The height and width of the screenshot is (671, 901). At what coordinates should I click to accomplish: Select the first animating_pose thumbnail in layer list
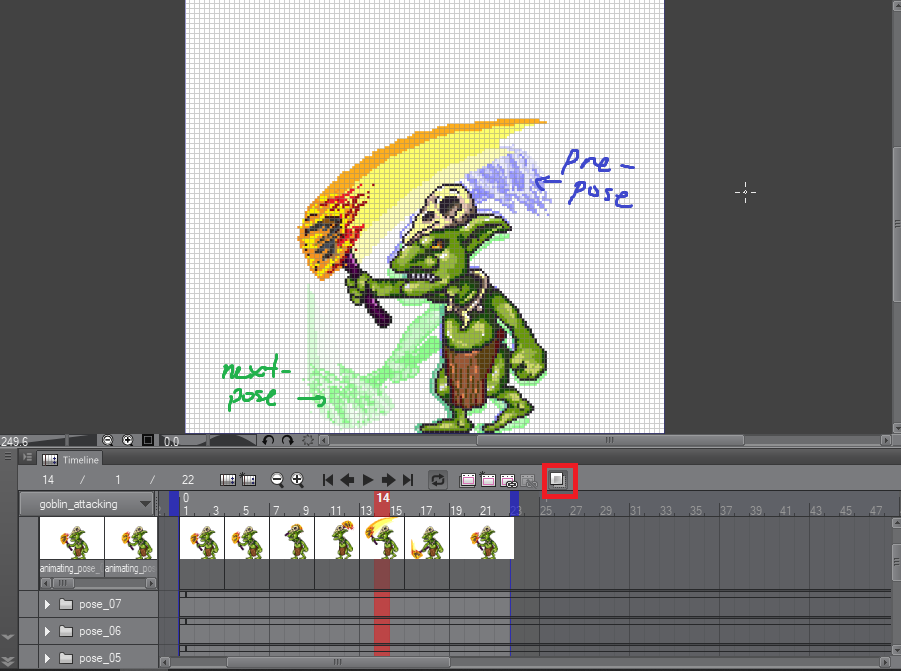72,538
